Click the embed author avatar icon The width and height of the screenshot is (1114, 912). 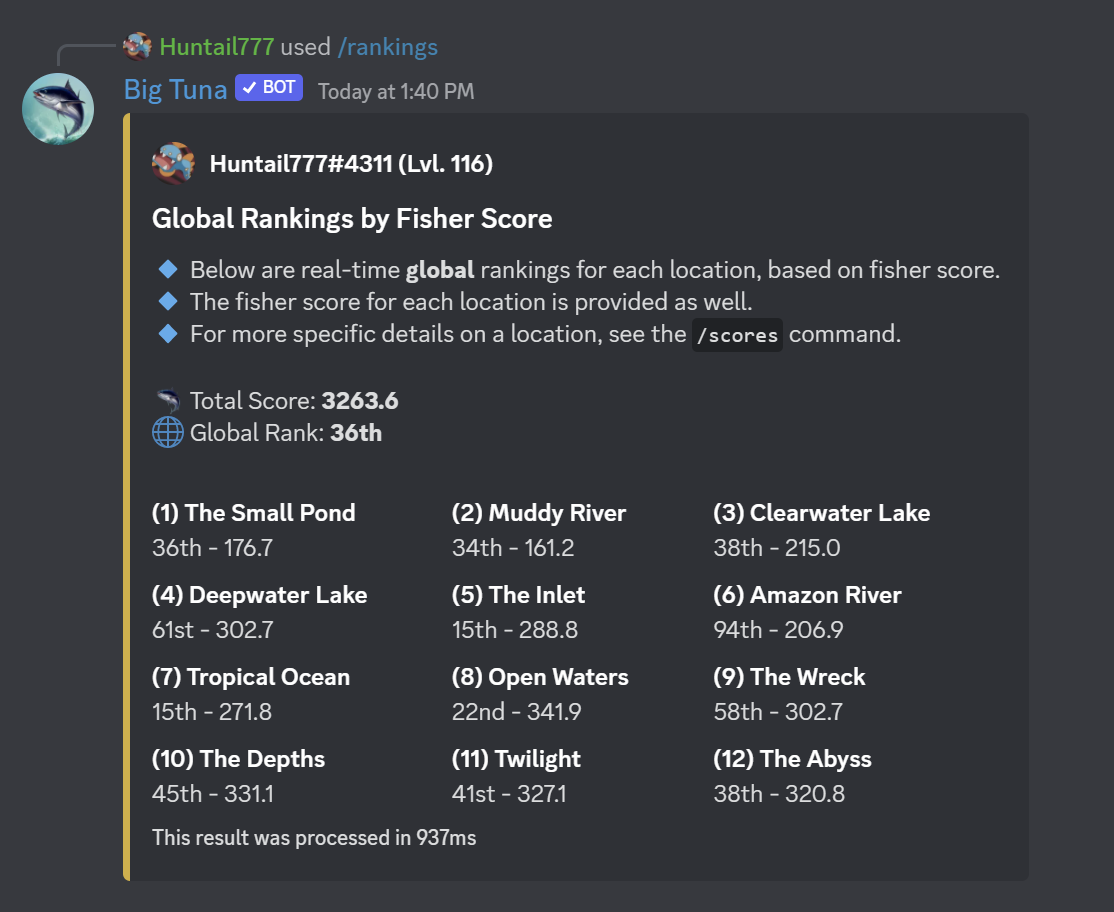[x=173, y=163]
